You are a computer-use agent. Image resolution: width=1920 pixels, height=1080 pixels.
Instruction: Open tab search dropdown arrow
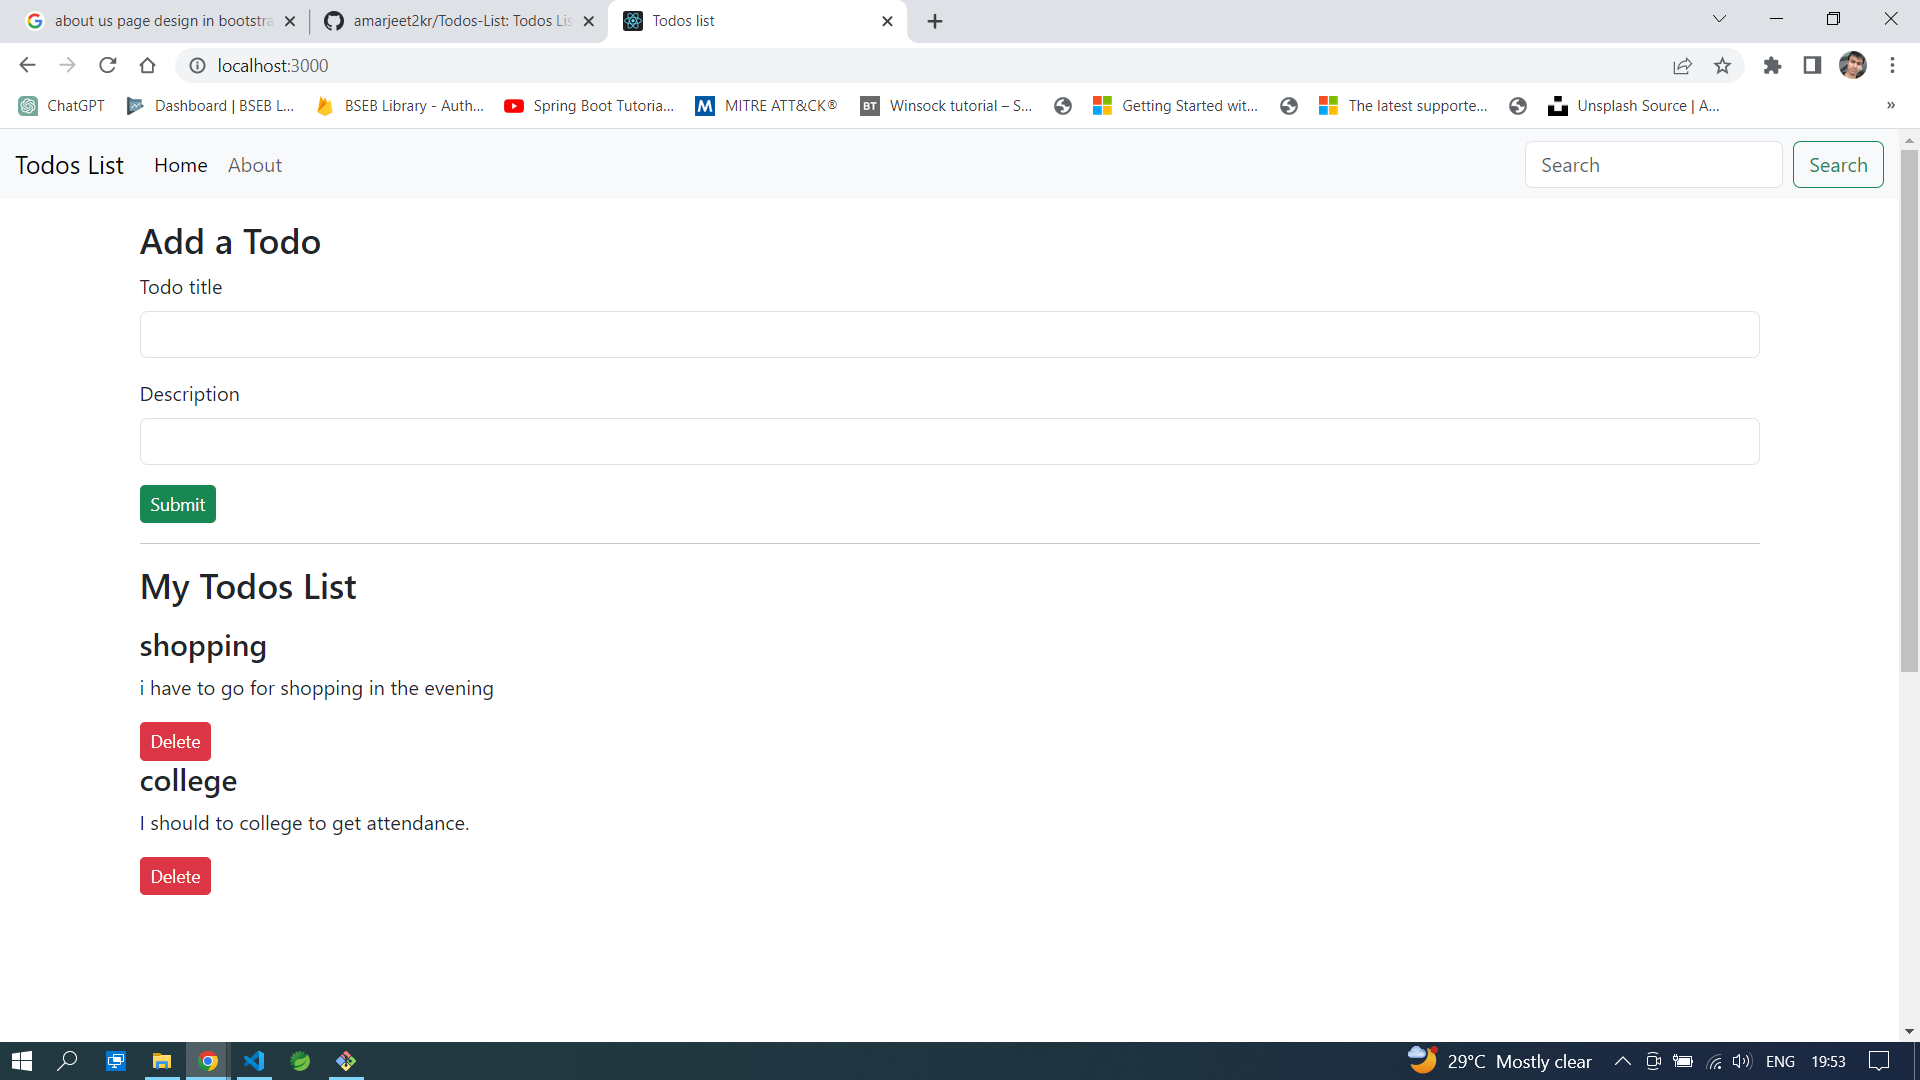(1719, 19)
